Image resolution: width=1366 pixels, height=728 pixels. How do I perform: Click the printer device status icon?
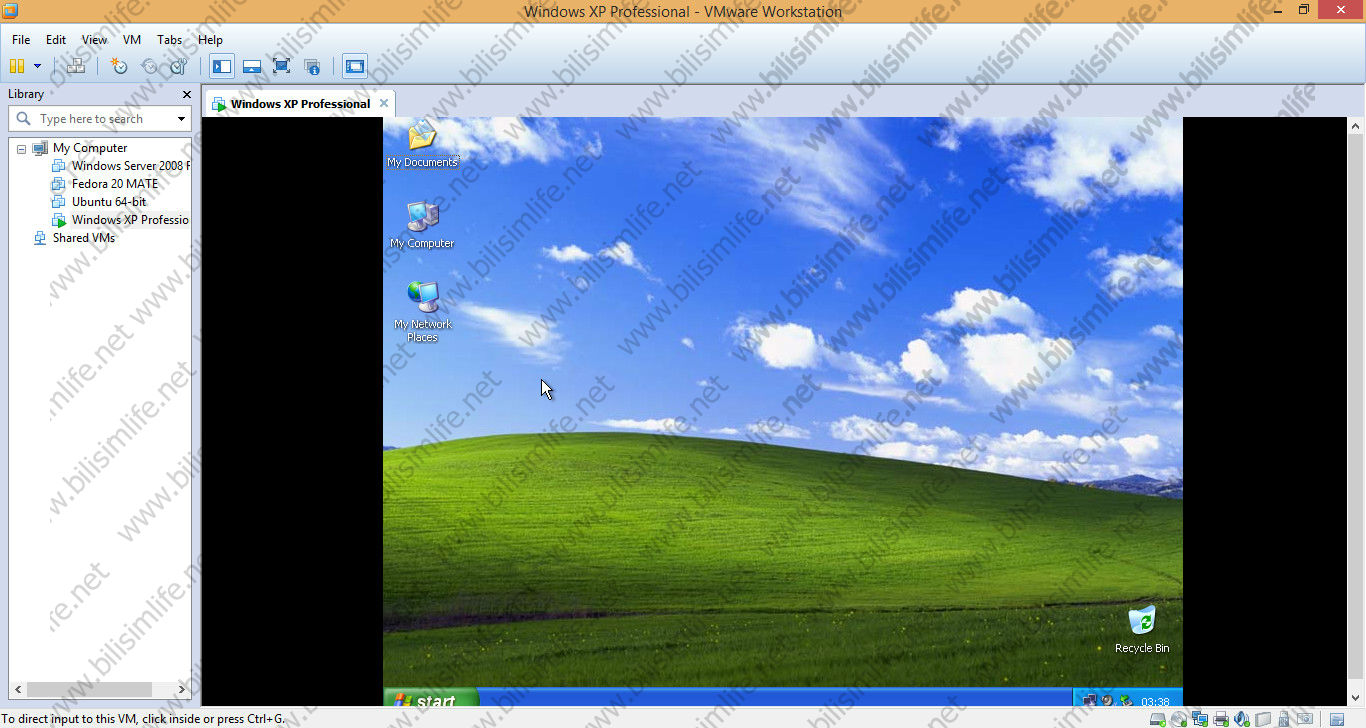point(1220,719)
